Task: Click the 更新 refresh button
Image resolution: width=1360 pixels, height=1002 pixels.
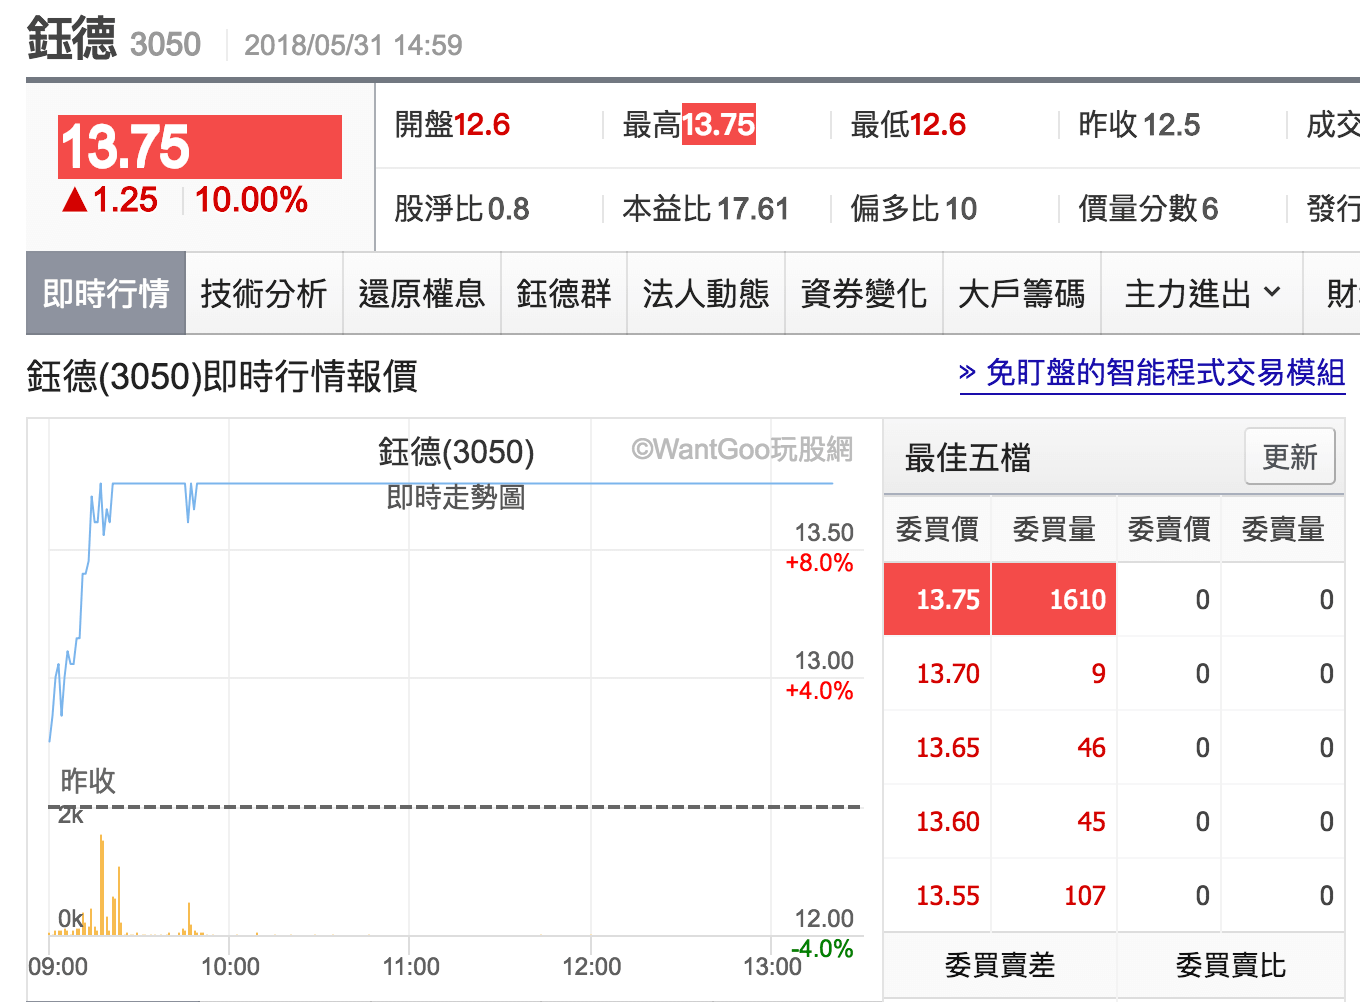Action: 1290,457
